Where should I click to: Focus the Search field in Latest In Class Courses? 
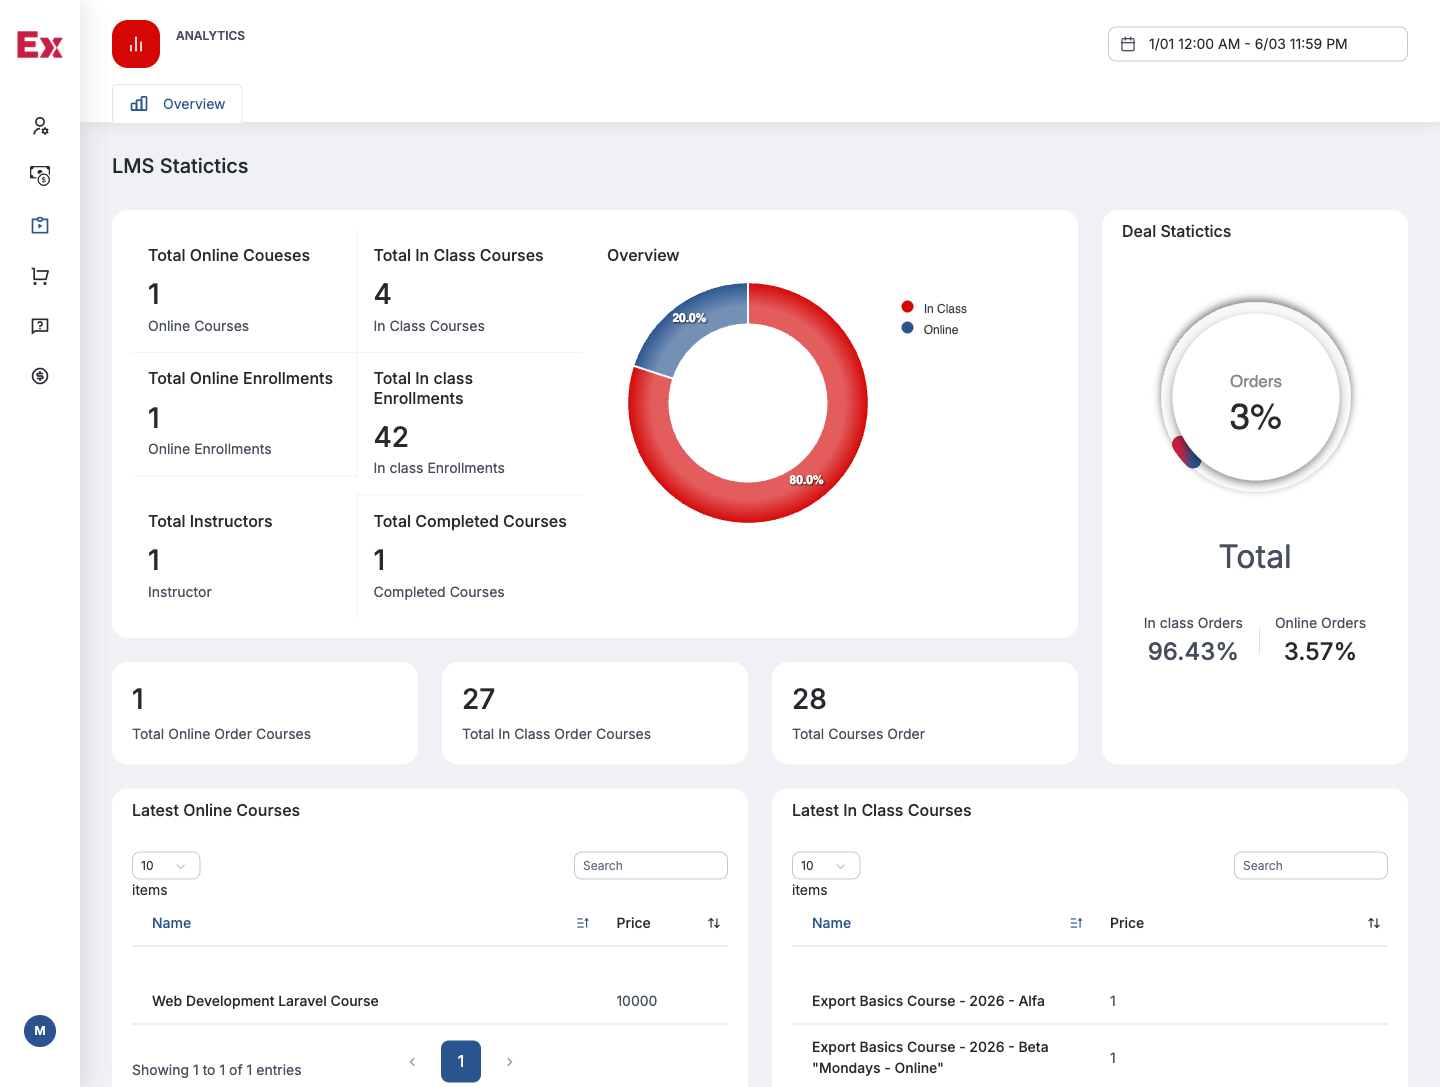(x=1310, y=866)
